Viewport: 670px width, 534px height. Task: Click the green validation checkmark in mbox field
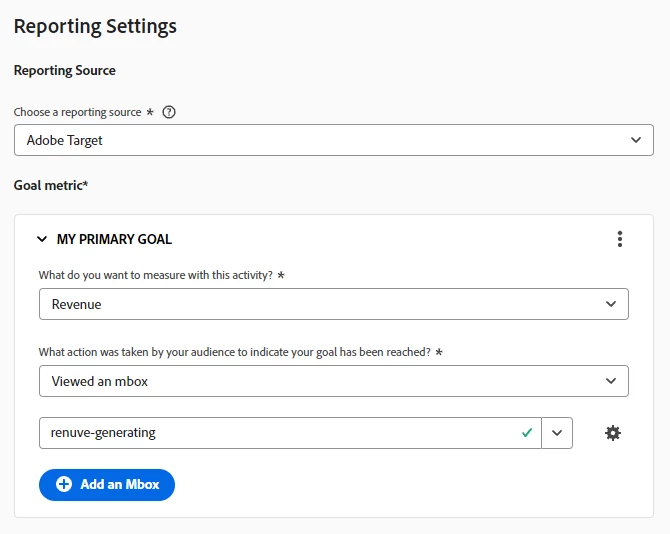(527, 433)
